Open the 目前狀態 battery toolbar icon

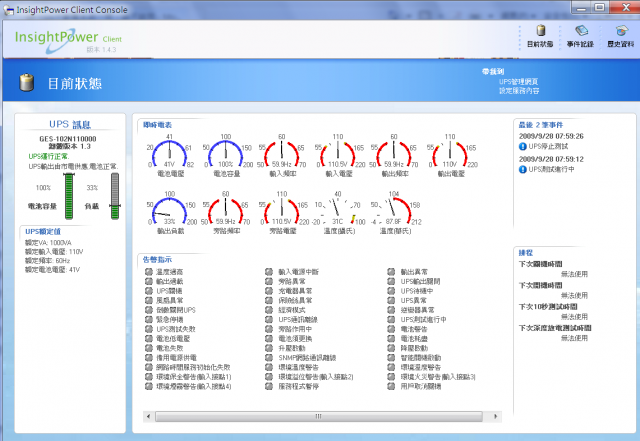click(x=541, y=31)
